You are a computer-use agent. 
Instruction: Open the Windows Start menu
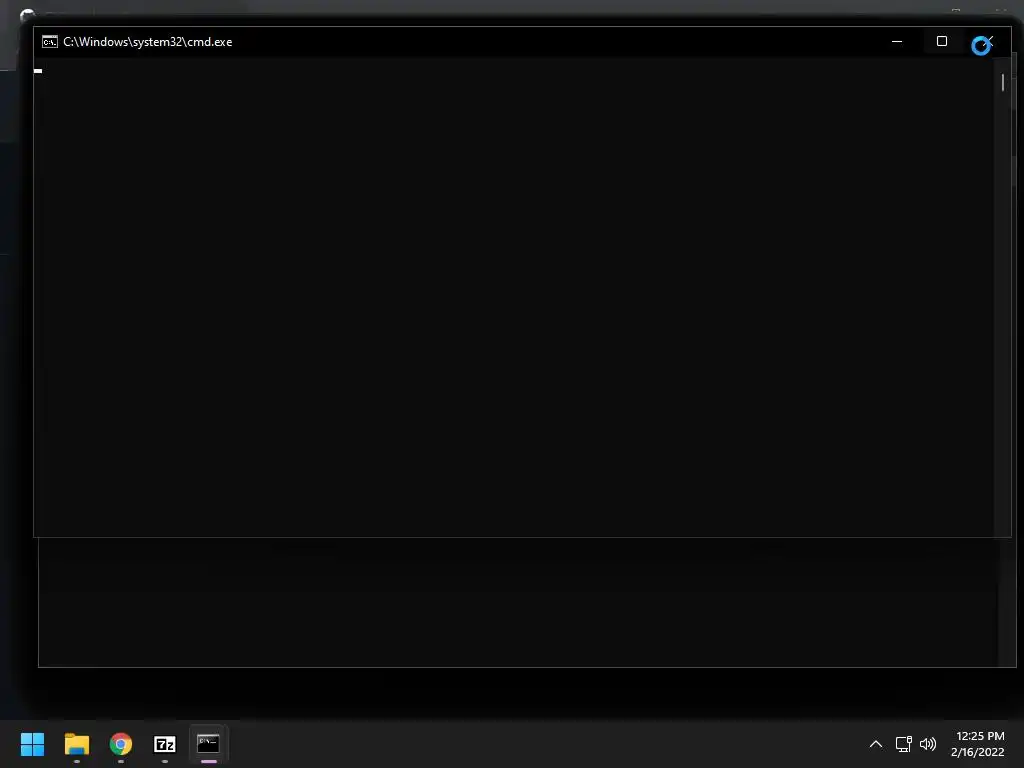(x=33, y=744)
